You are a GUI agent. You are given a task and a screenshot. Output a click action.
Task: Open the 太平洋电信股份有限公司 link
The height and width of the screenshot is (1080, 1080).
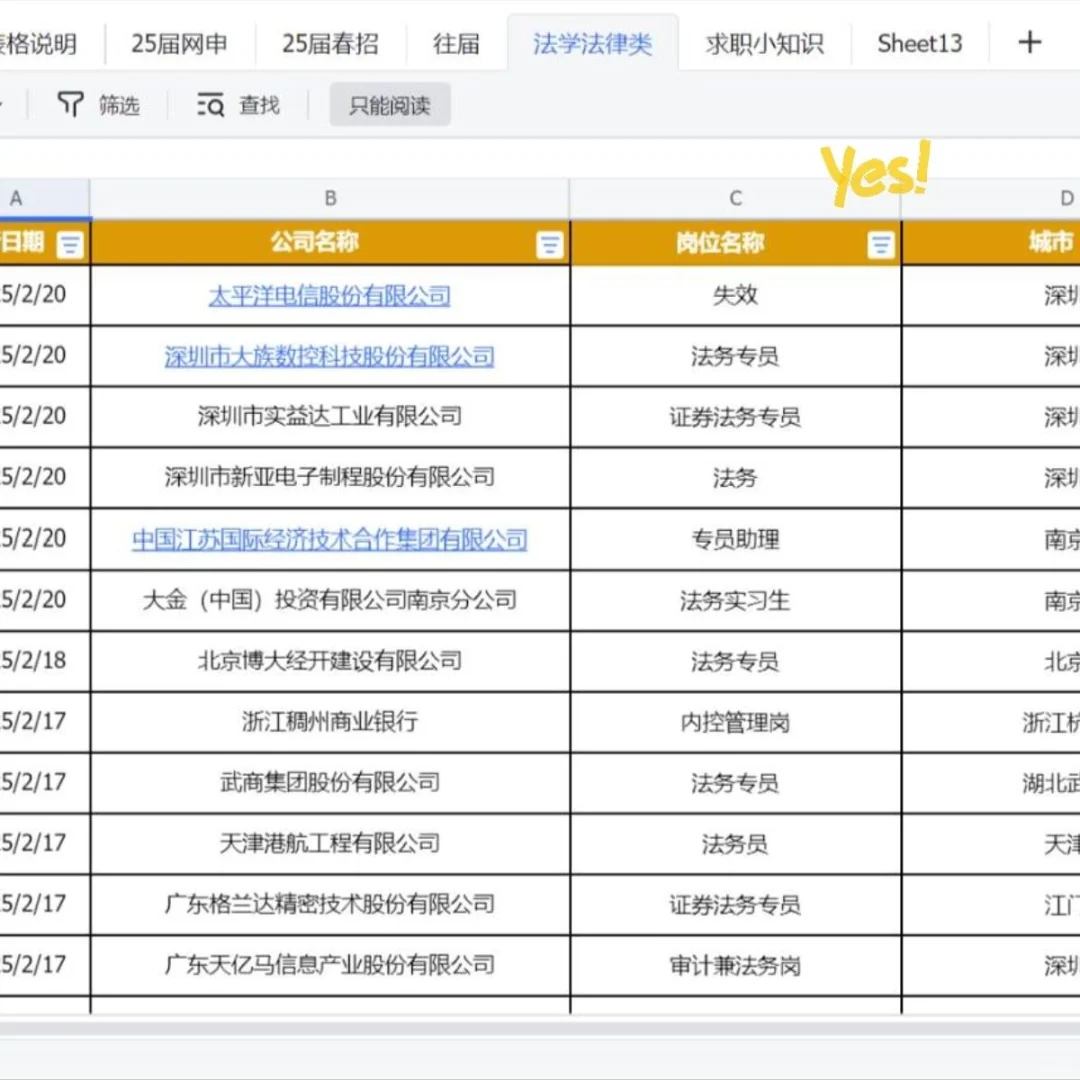[329, 296]
